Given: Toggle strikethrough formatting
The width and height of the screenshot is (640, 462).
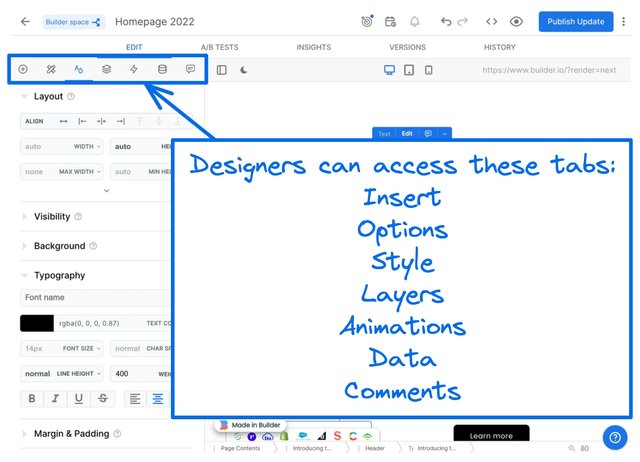Looking at the screenshot, I should click(x=103, y=399).
